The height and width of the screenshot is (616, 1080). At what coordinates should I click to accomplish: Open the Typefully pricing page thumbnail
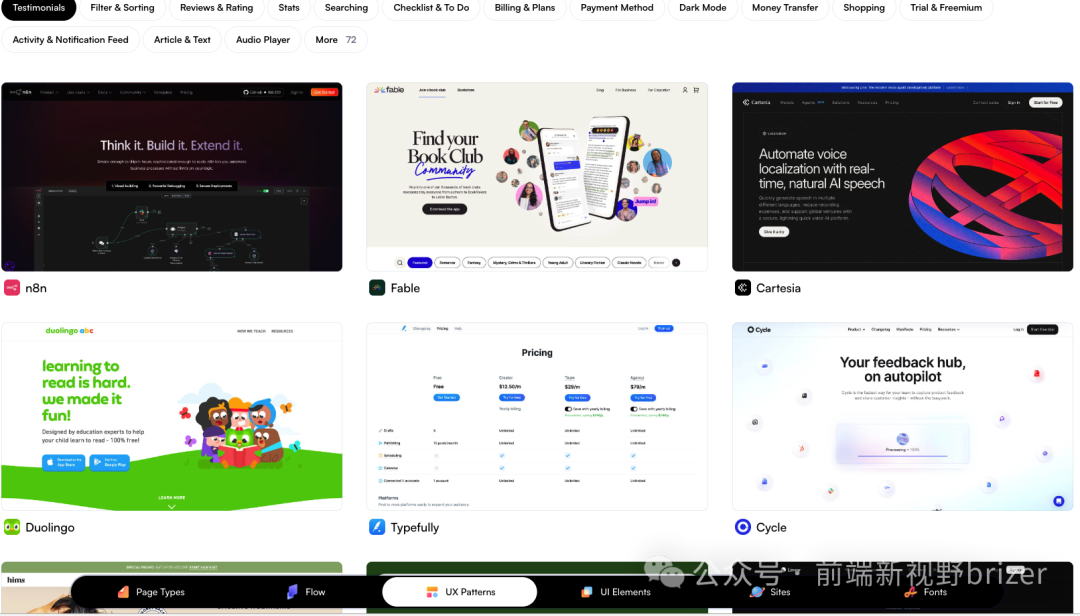[537, 416]
